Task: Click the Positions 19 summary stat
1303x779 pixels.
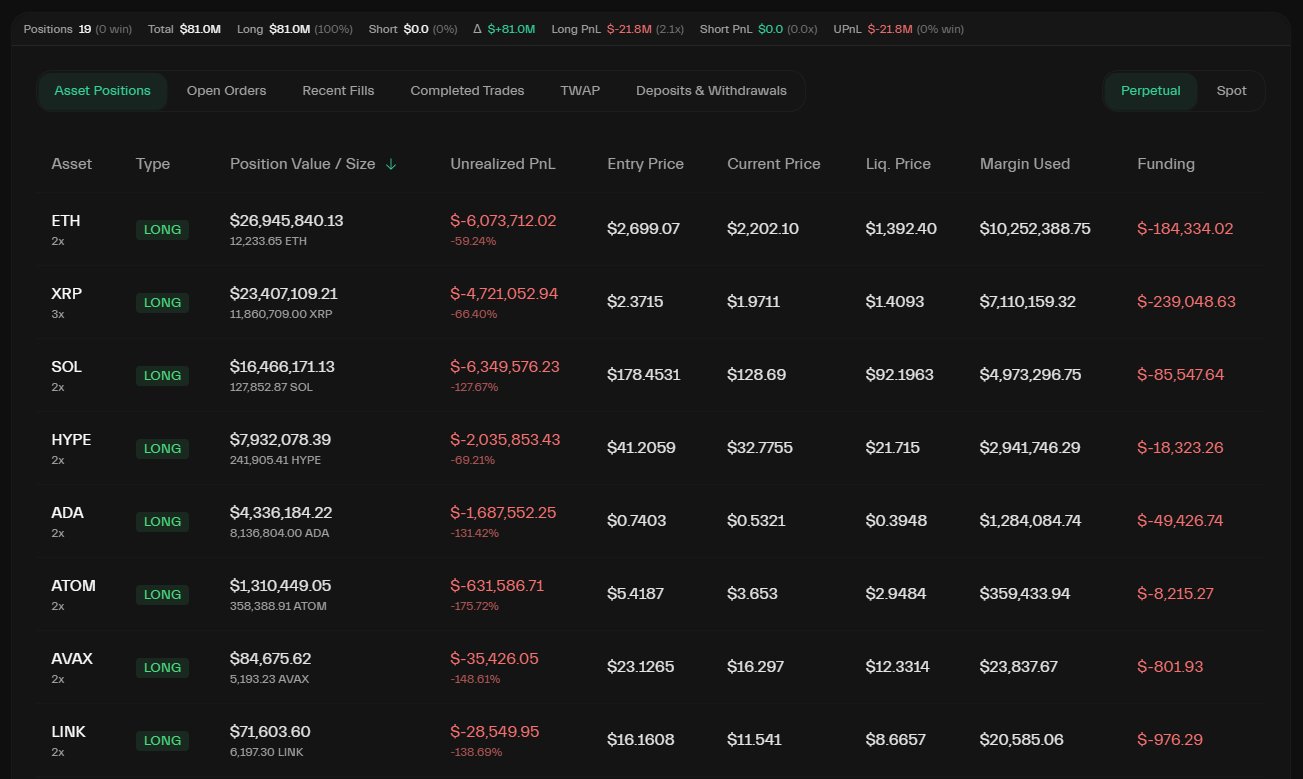Action: point(78,30)
